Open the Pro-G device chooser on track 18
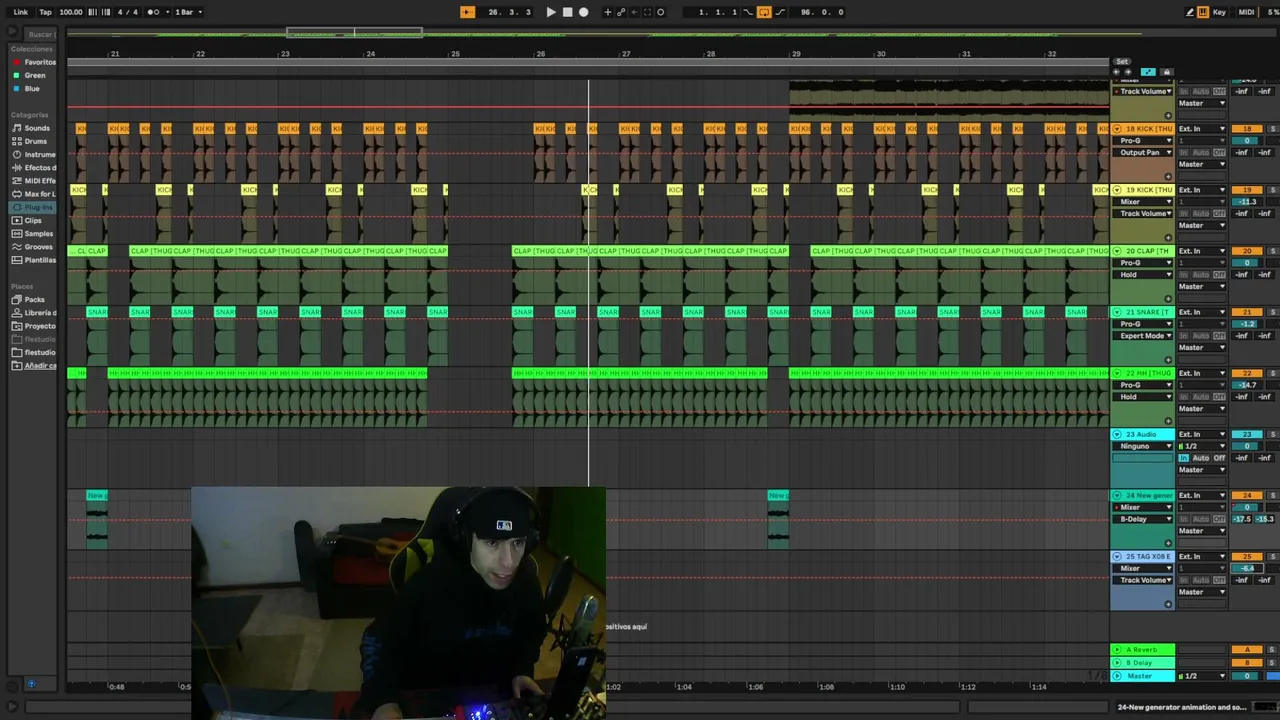 click(x=1144, y=141)
